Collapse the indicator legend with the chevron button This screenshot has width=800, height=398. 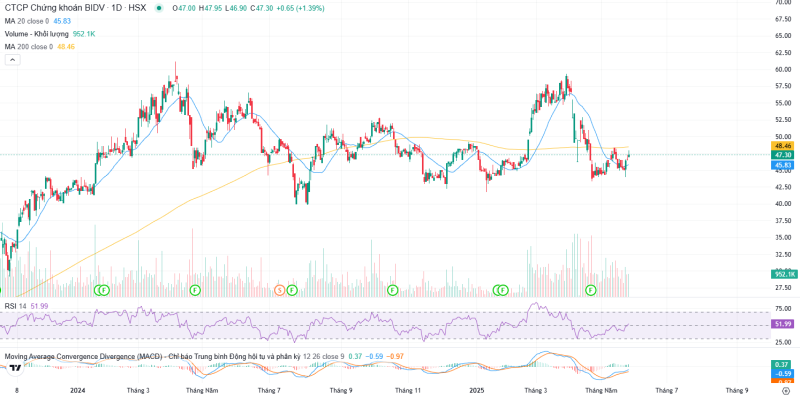[13, 60]
